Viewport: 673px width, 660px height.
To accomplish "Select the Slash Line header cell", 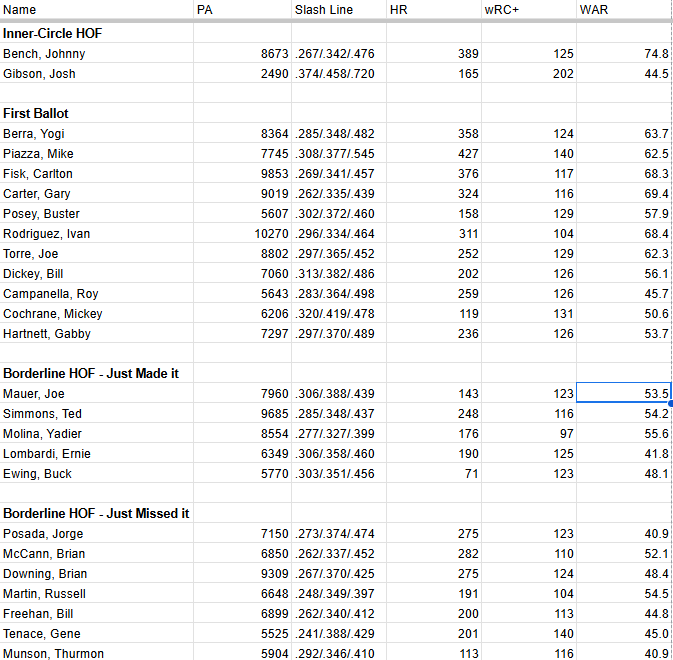I will (339, 10).
